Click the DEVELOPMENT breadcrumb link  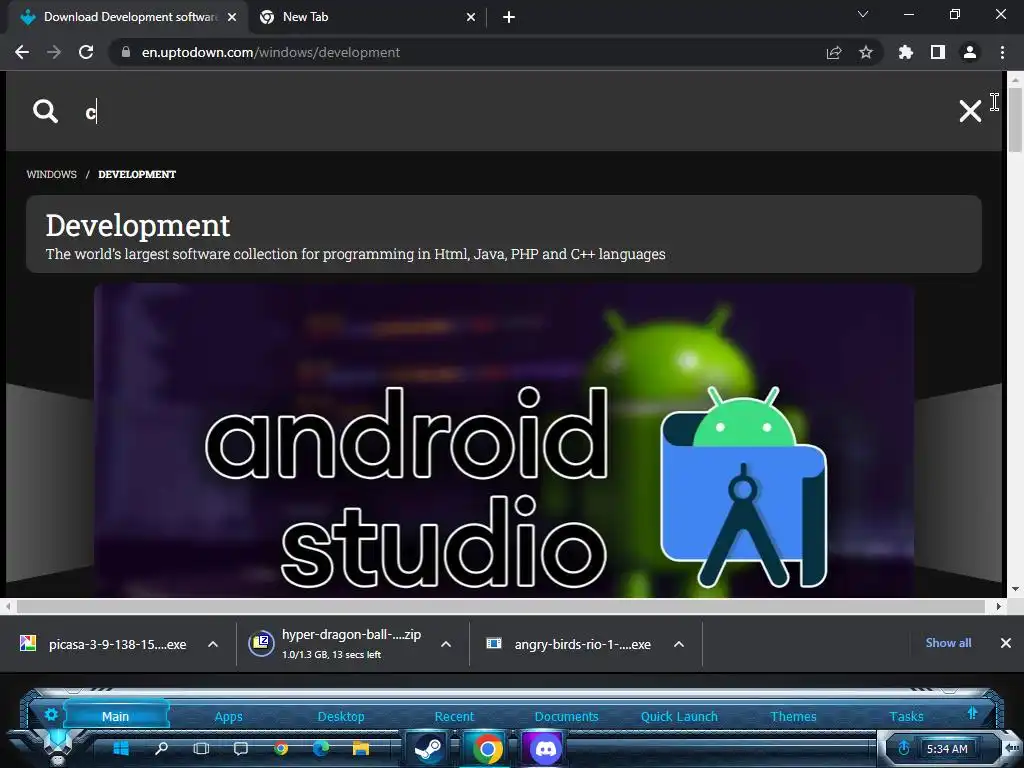coord(137,174)
